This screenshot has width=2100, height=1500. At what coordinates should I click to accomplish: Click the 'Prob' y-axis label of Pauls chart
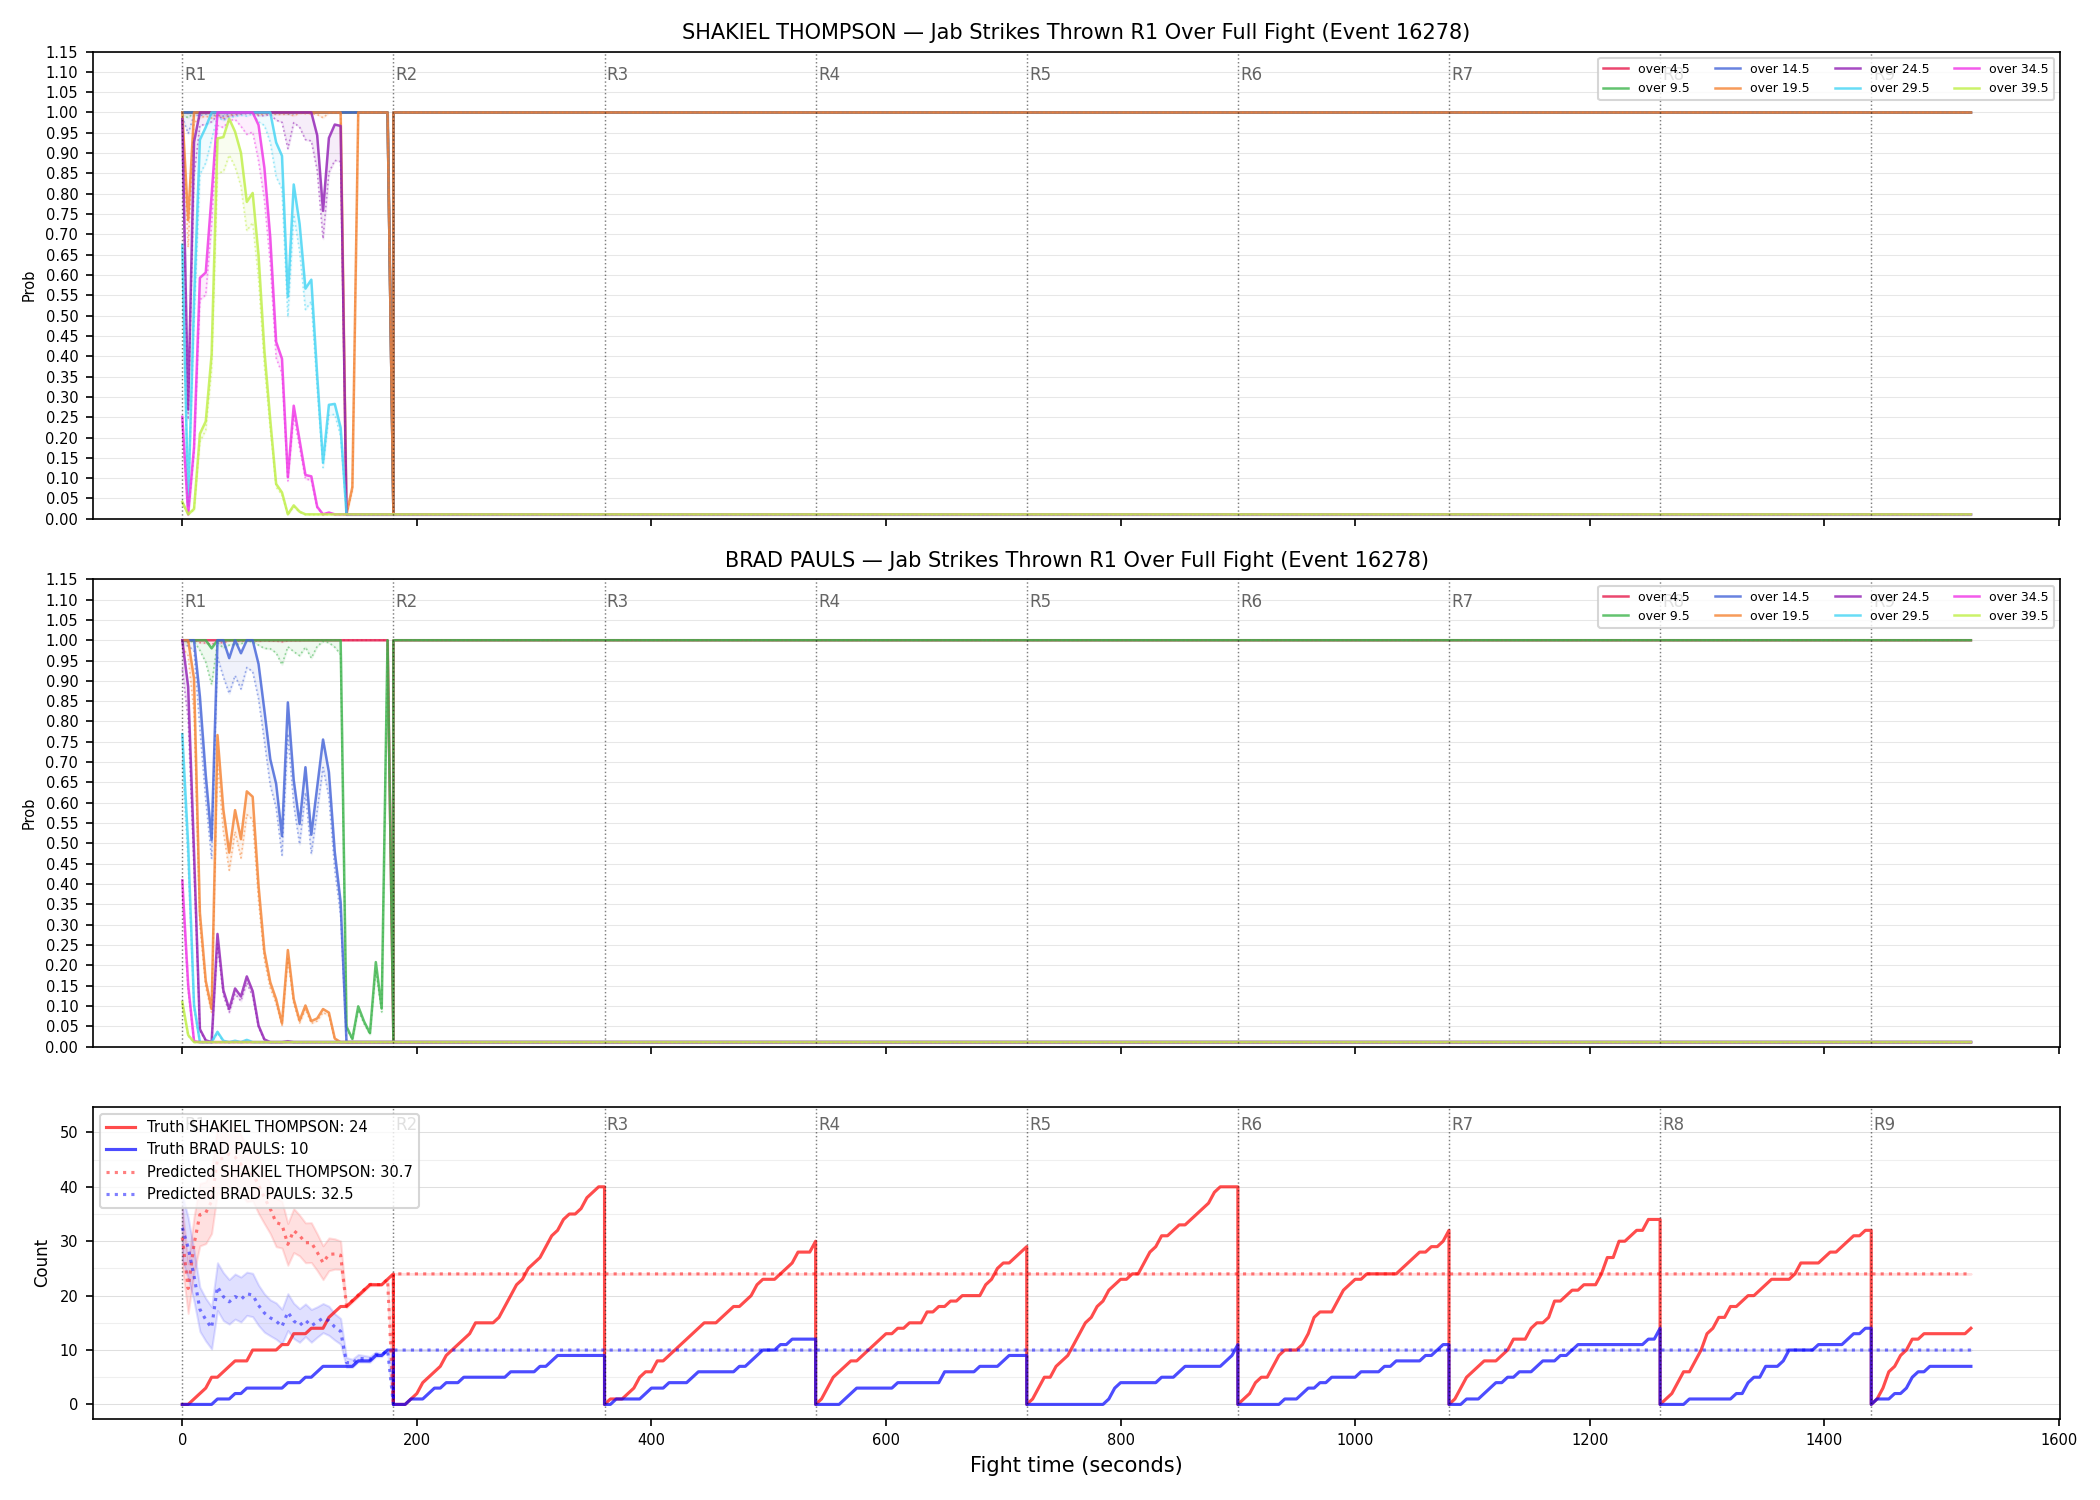[29, 814]
